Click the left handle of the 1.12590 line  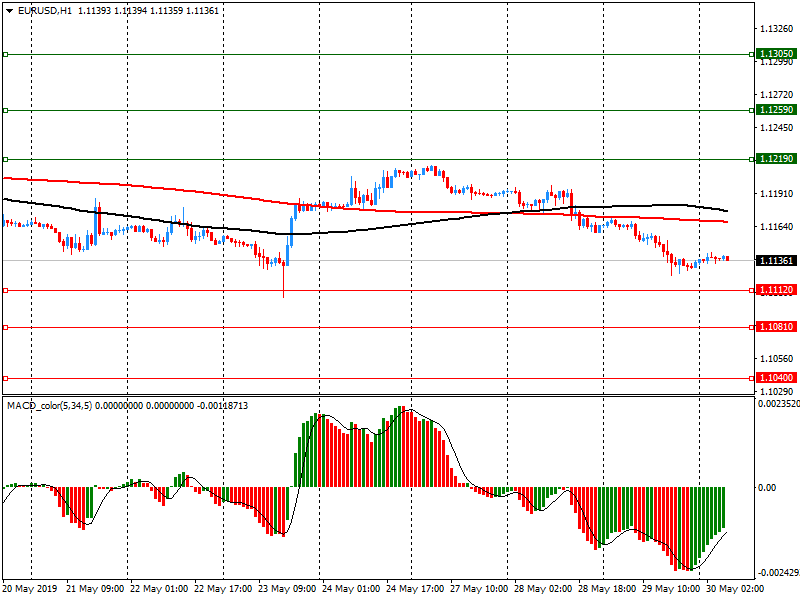[x=5, y=110]
